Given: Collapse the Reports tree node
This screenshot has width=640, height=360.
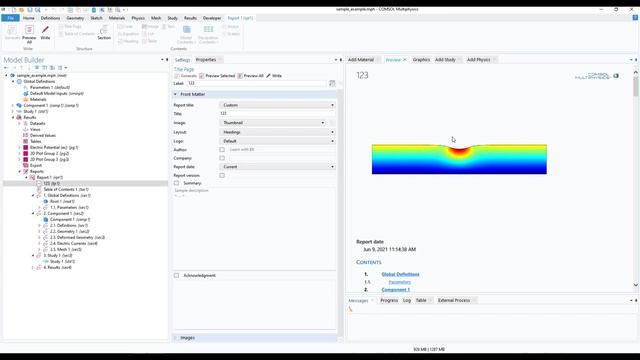Looking at the screenshot, I should (x=20, y=171).
